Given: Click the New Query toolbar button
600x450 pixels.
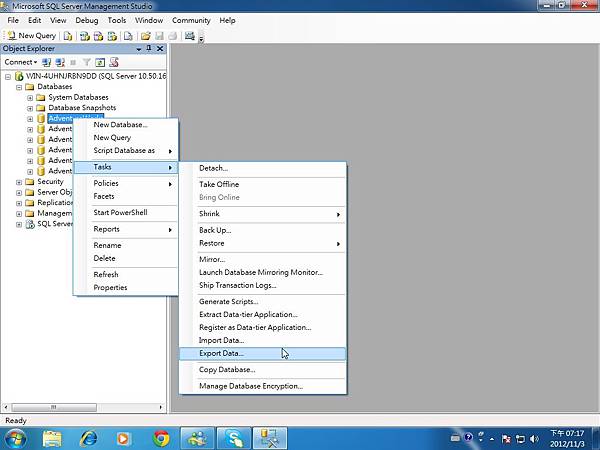Looking at the screenshot, I should [x=32, y=36].
